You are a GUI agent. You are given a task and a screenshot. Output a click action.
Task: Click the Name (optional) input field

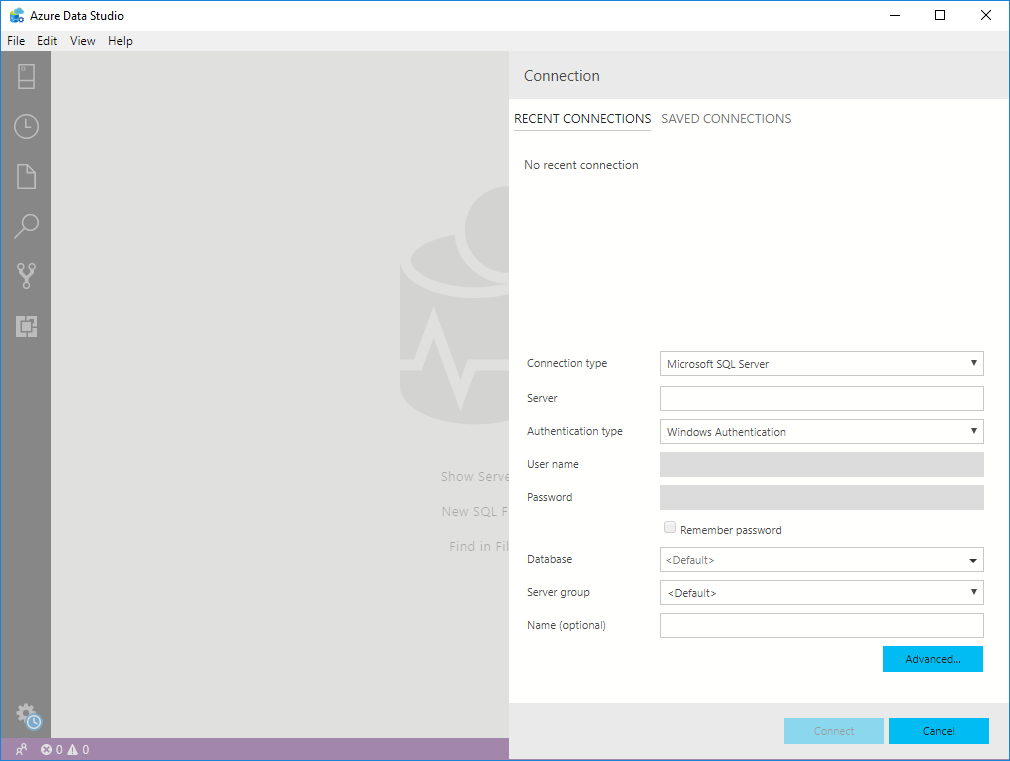point(821,625)
